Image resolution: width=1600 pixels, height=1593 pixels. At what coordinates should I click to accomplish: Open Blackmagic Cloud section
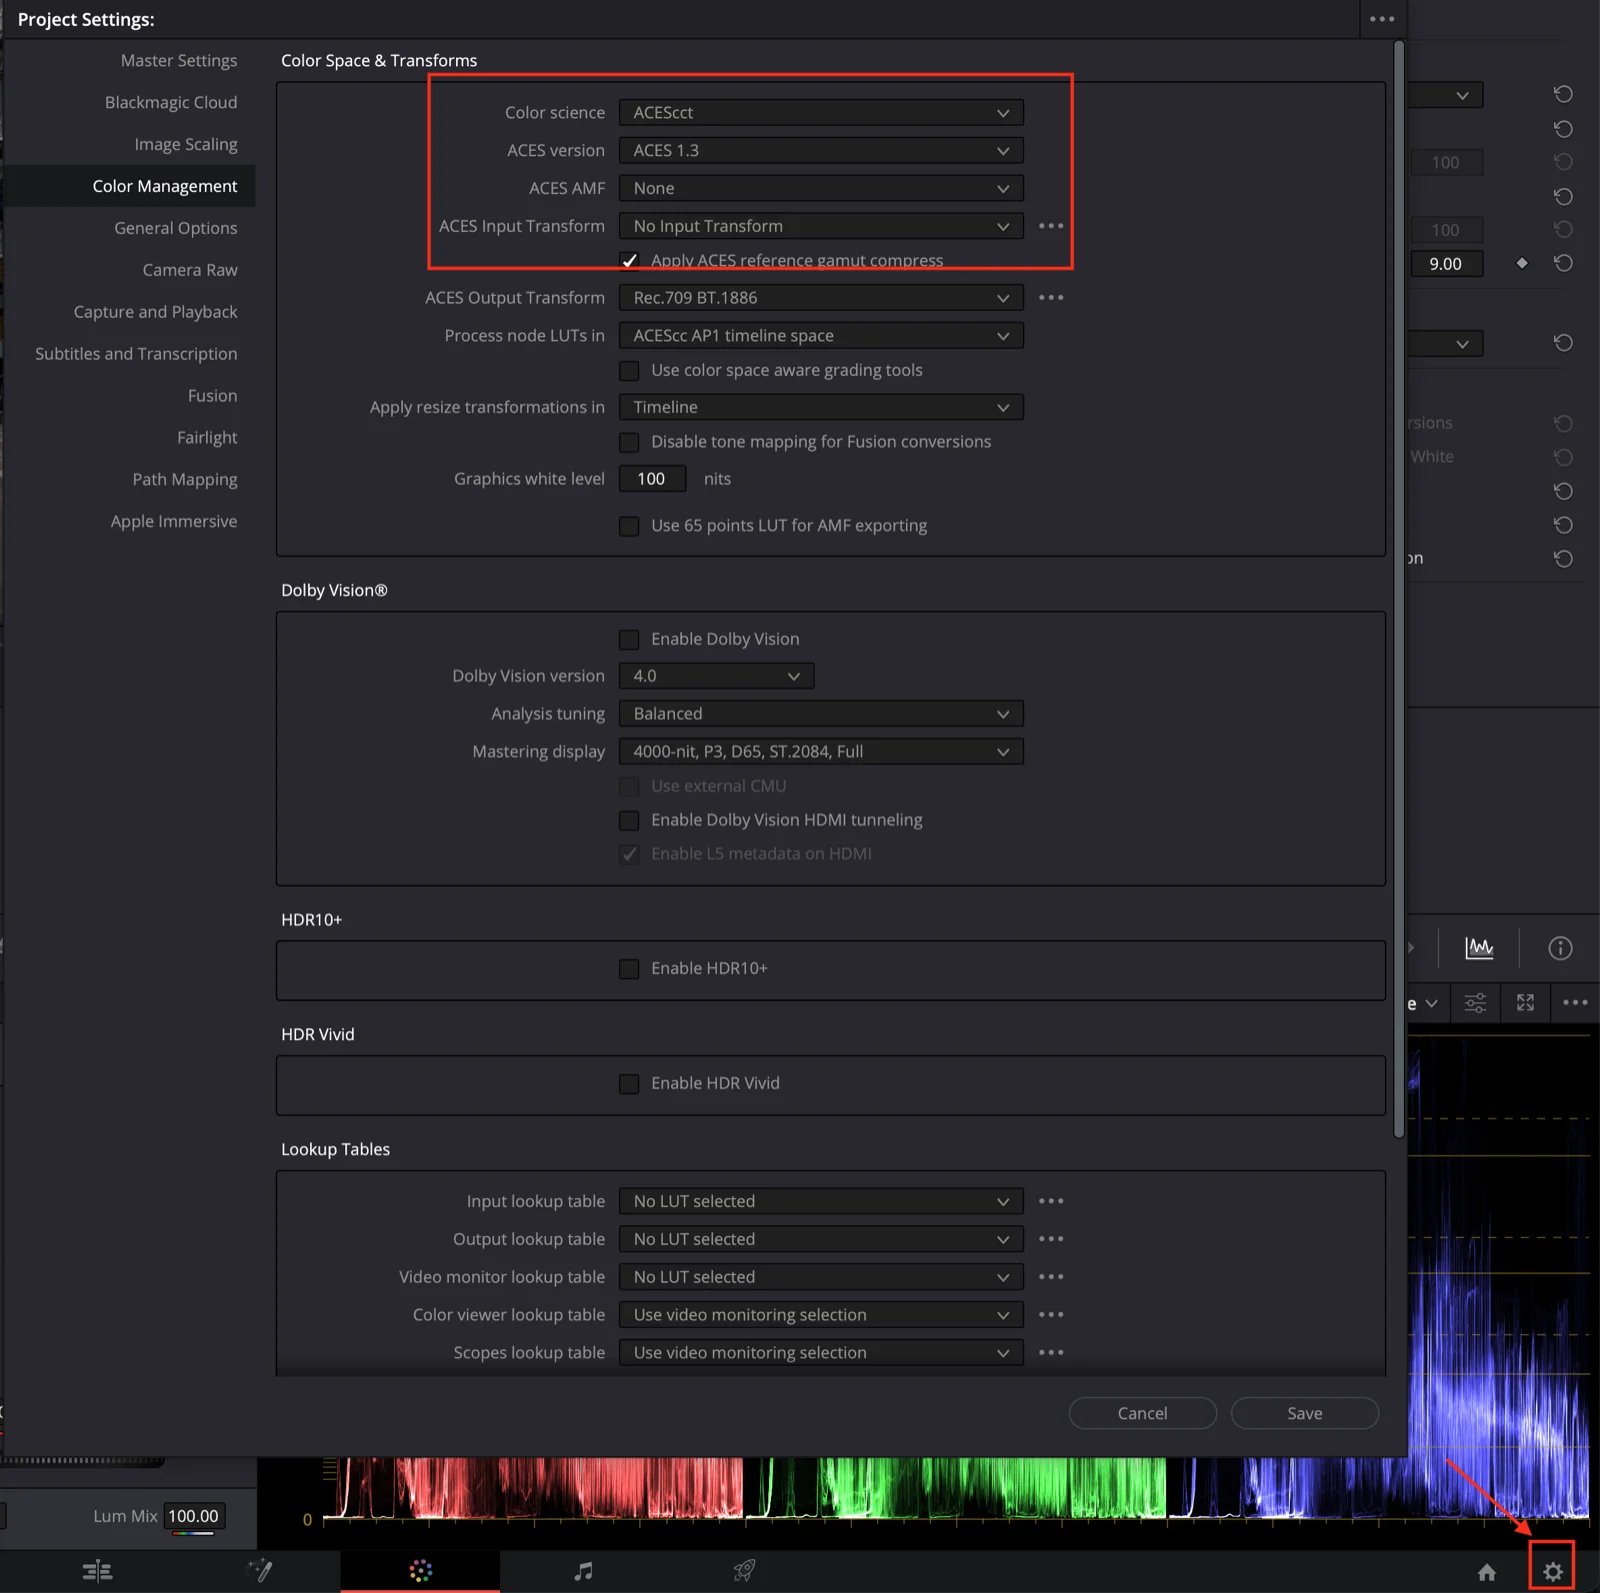coord(171,102)
